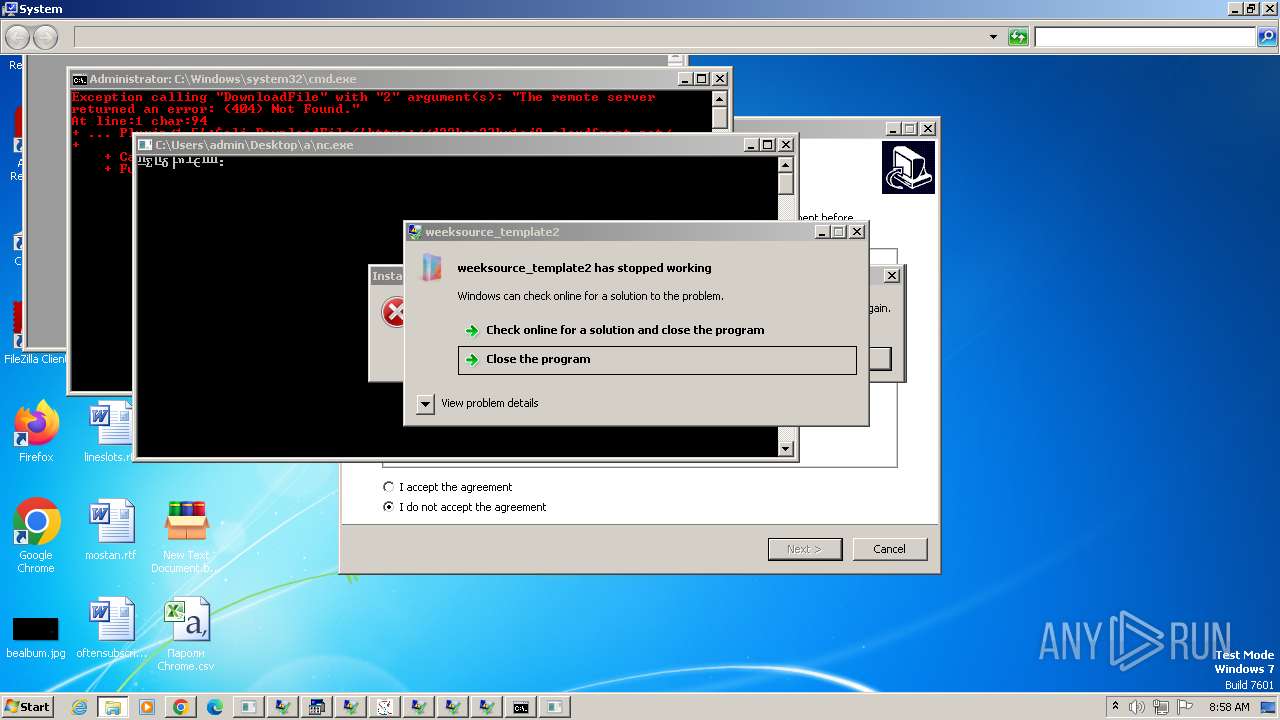Click the up arrow of nc.exe scrollbar
This screenshot has width=1280, height=720.
[786, 164]
